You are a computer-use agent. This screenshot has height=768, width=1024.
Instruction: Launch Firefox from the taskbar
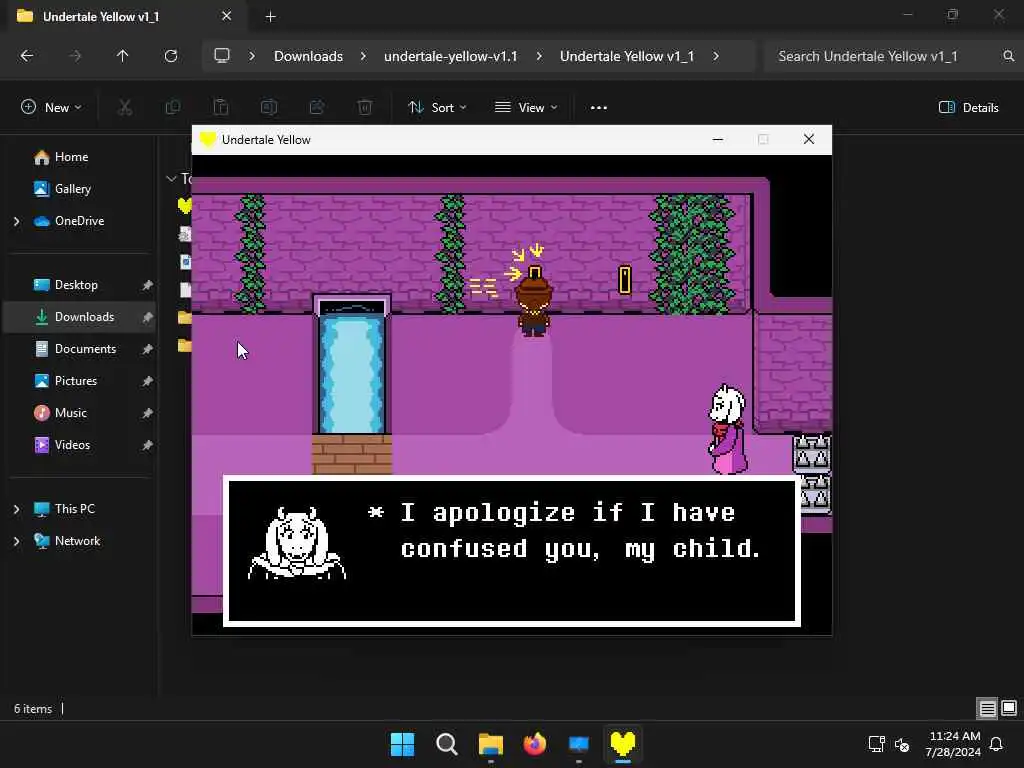535,744
